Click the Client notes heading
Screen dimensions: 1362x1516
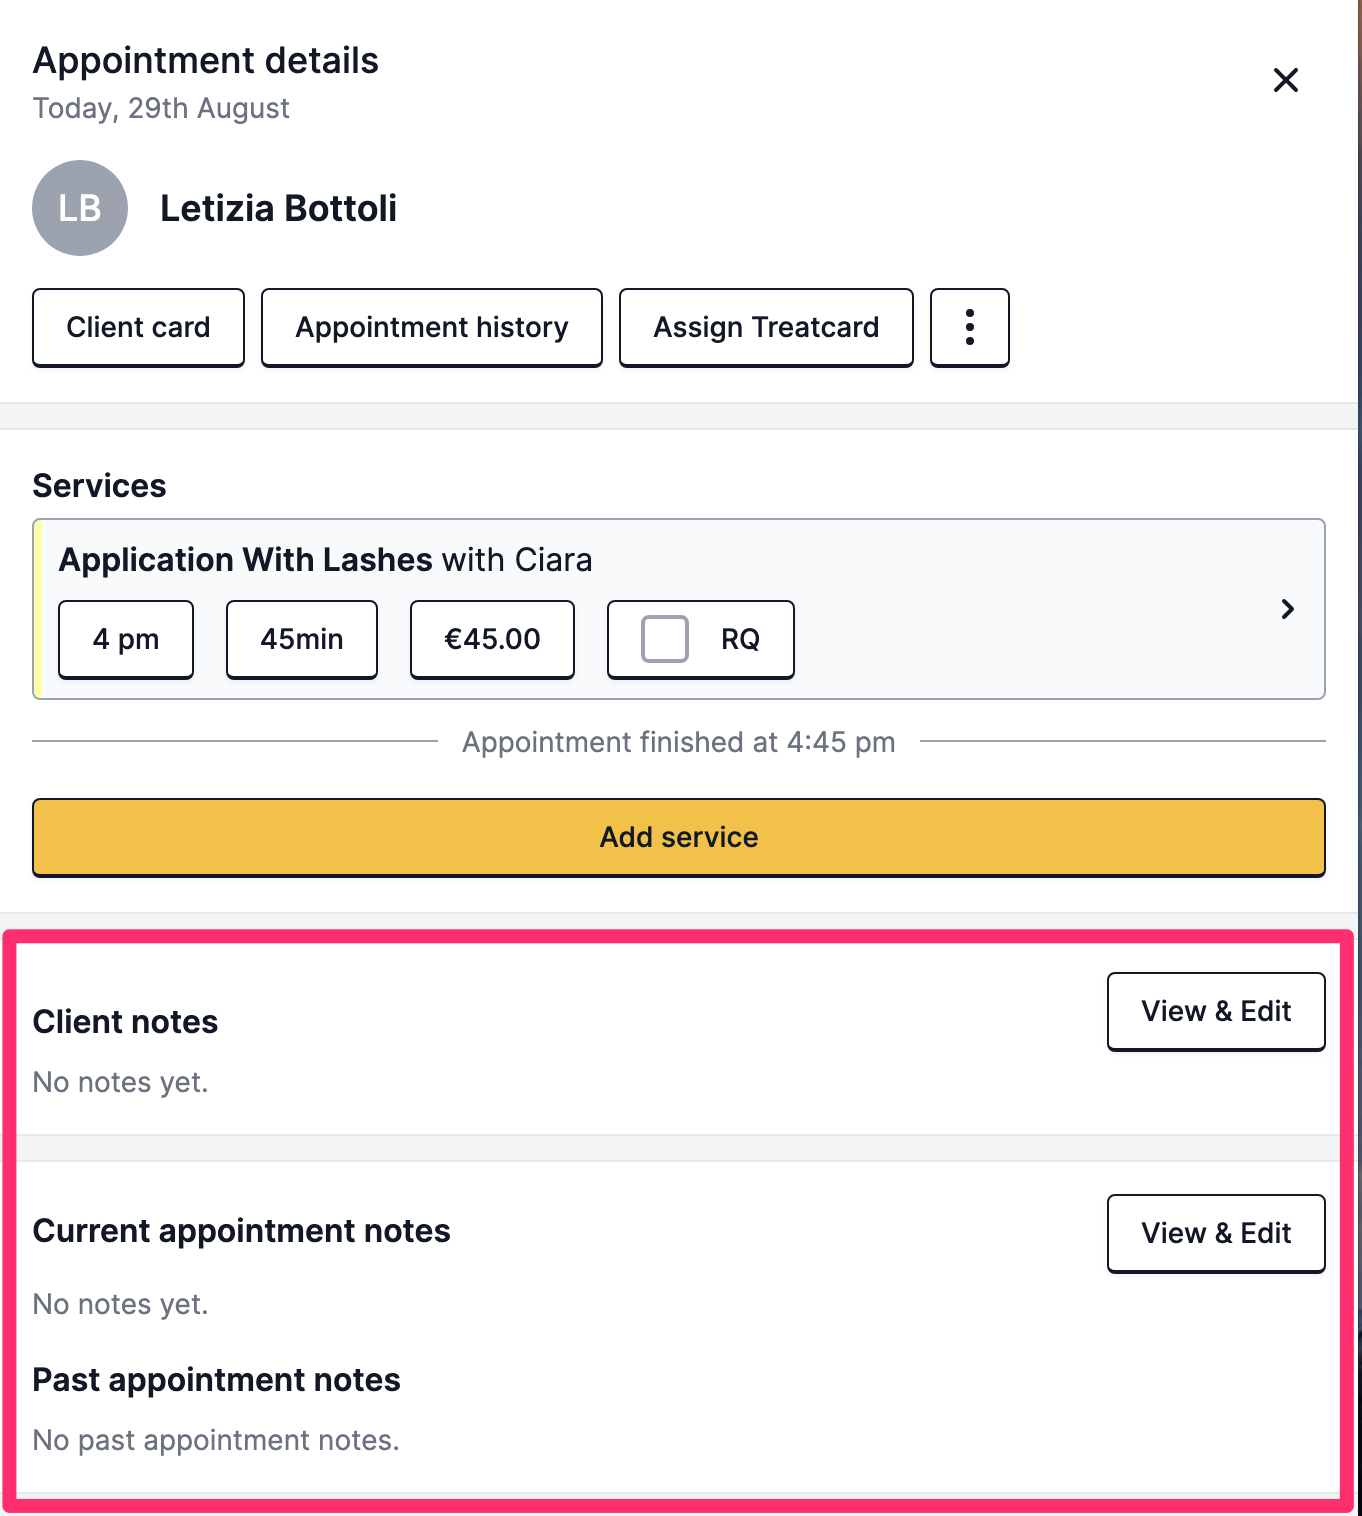125,1022
